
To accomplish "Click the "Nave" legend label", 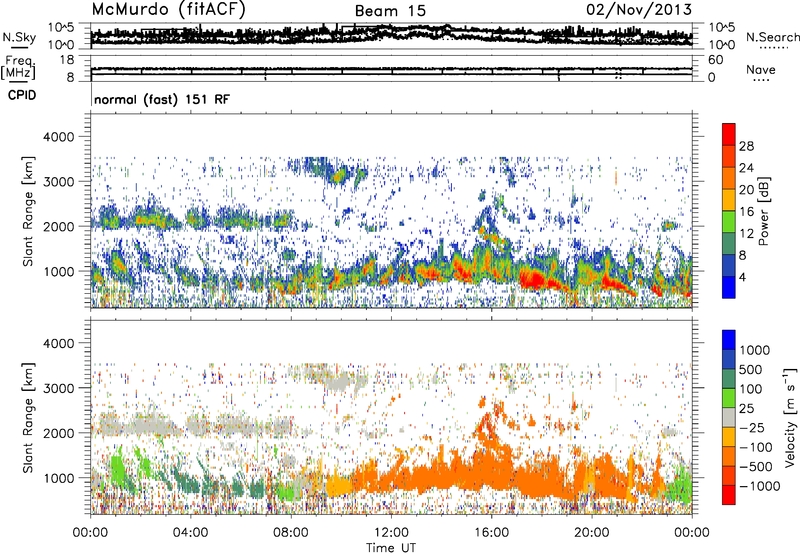I will click(761, 69).
